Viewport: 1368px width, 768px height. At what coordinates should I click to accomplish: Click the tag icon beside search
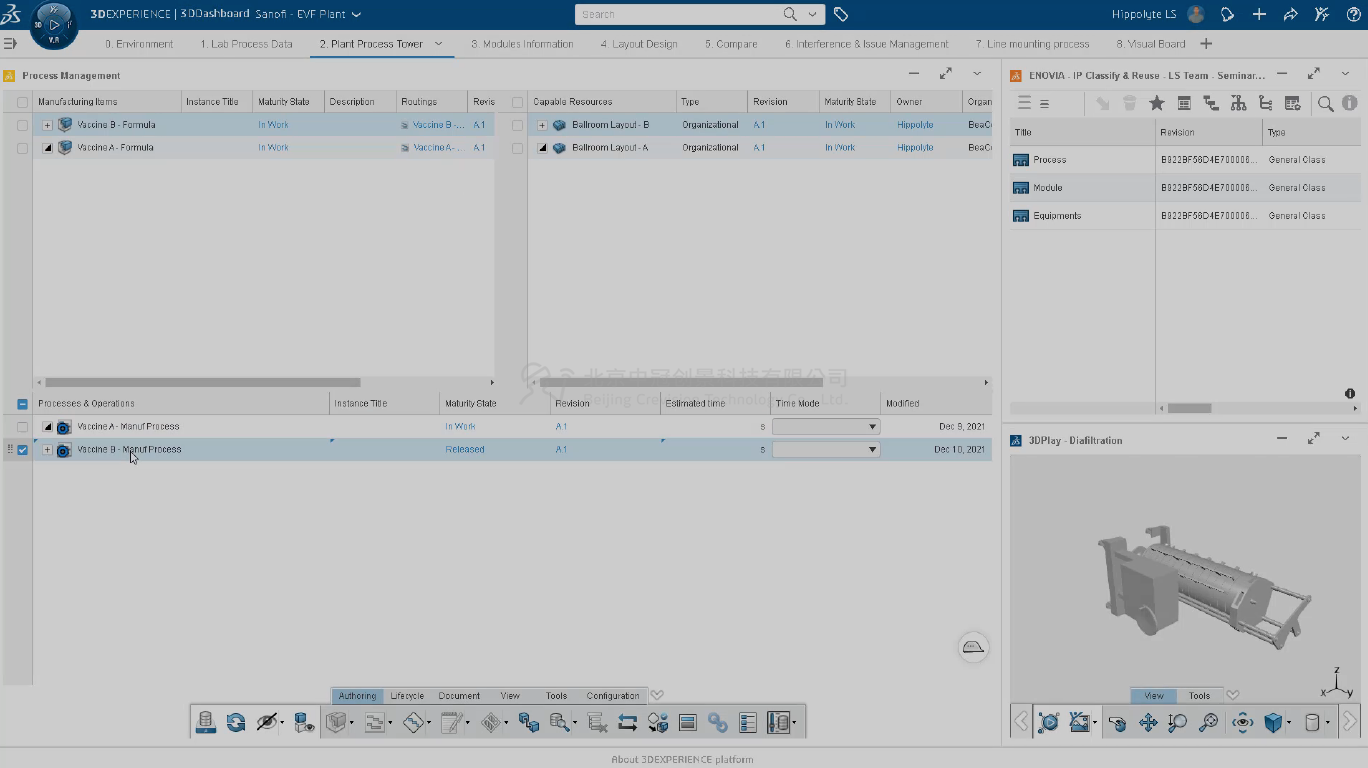point(841,14)
